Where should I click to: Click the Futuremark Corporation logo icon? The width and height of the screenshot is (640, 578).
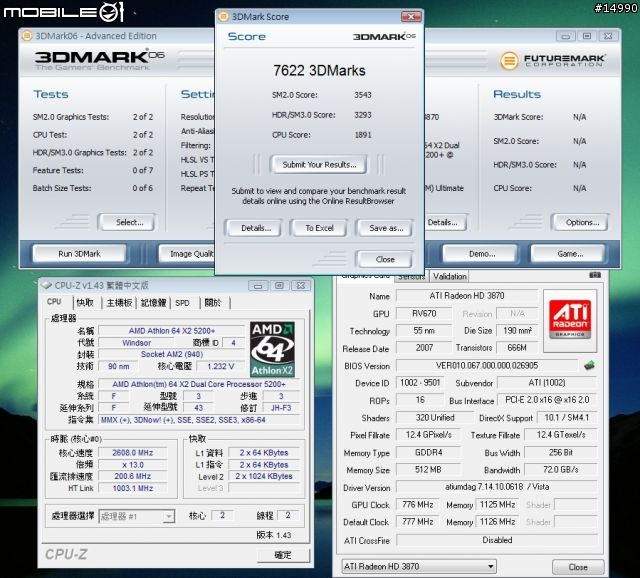[x=509, y=61]
